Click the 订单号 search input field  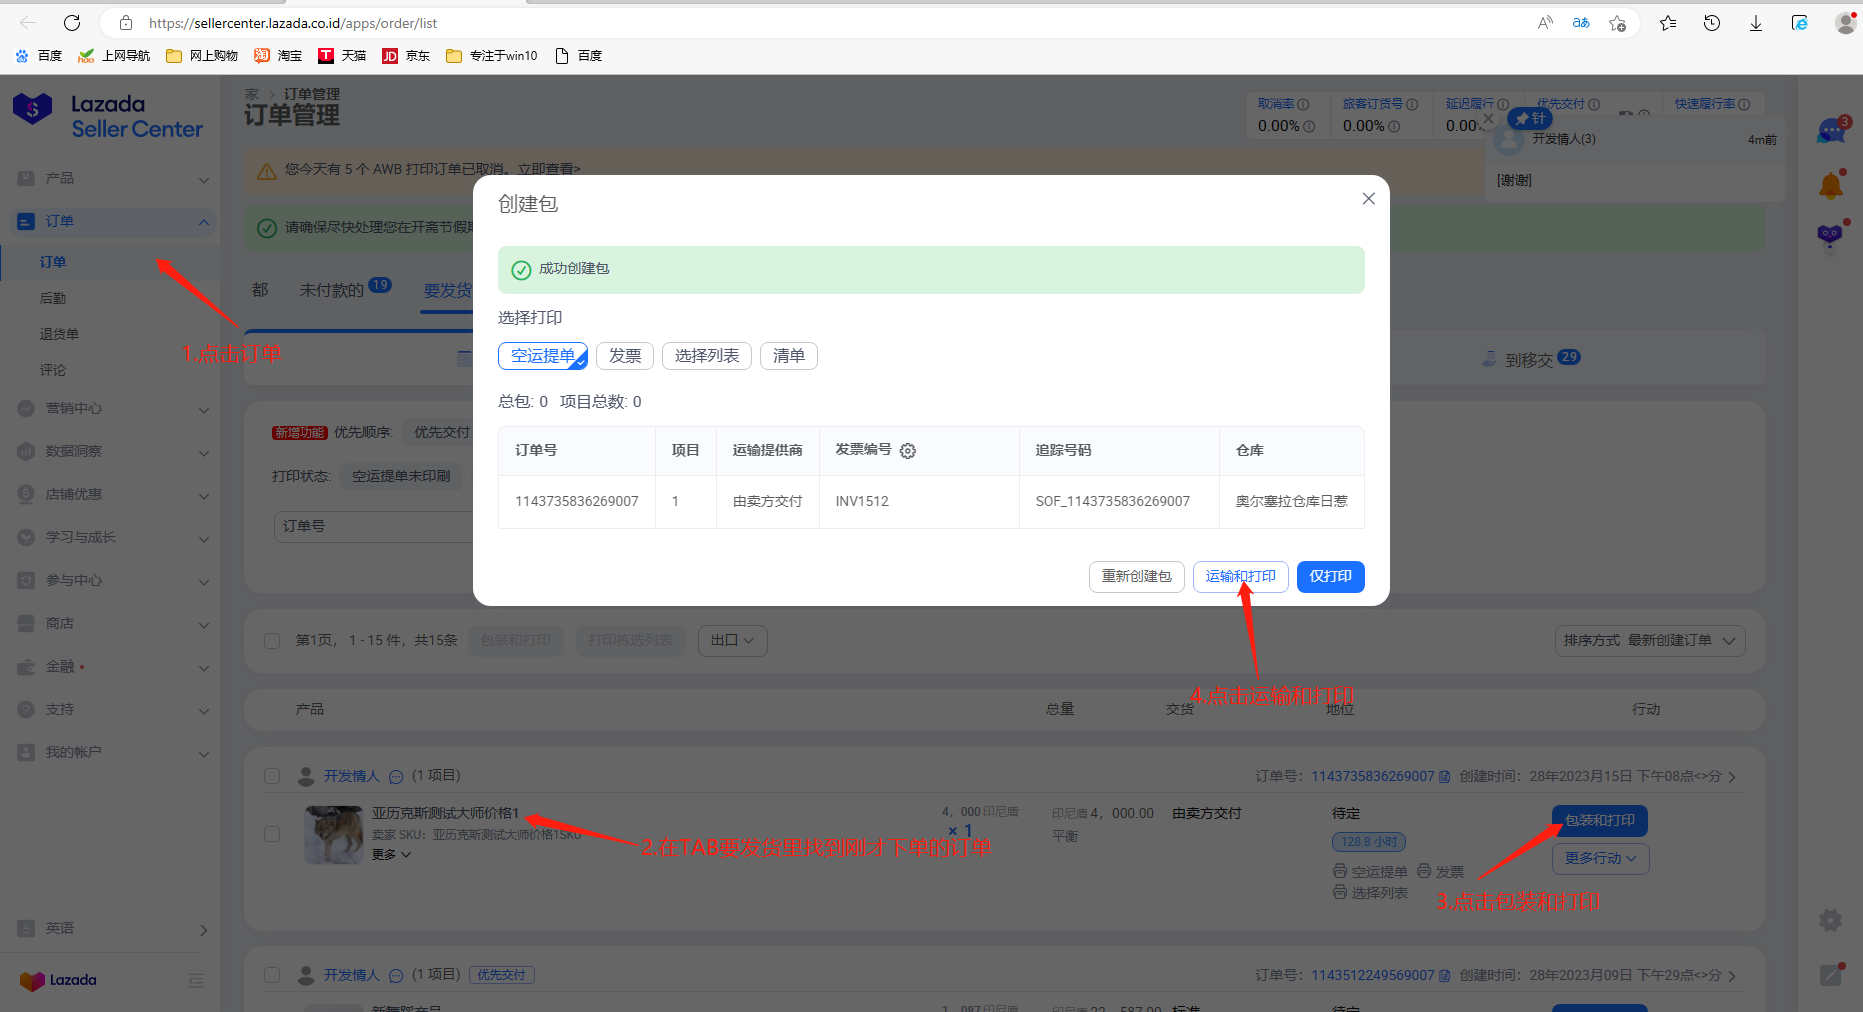(x=374, y=526)
